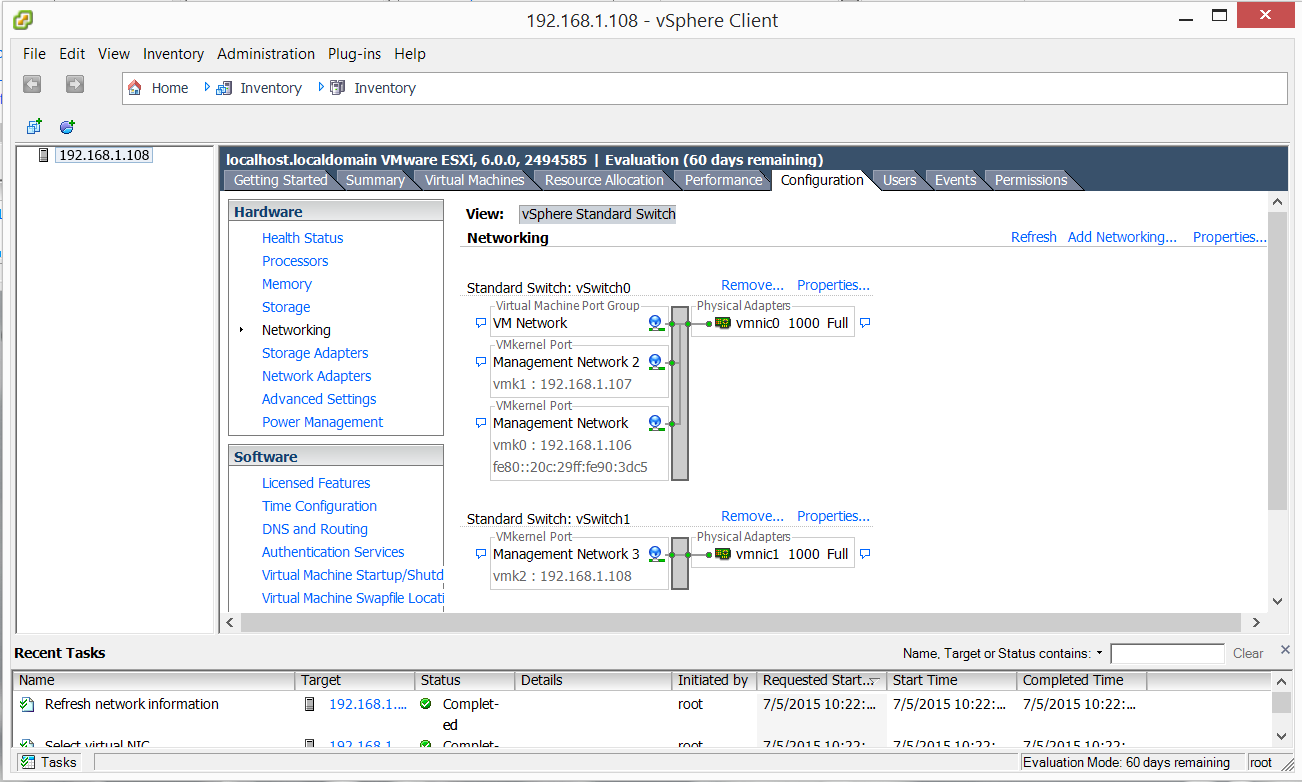Click Remove link for vSwitch1
This screenshot has width=1302, height=782.
[752, 516]
